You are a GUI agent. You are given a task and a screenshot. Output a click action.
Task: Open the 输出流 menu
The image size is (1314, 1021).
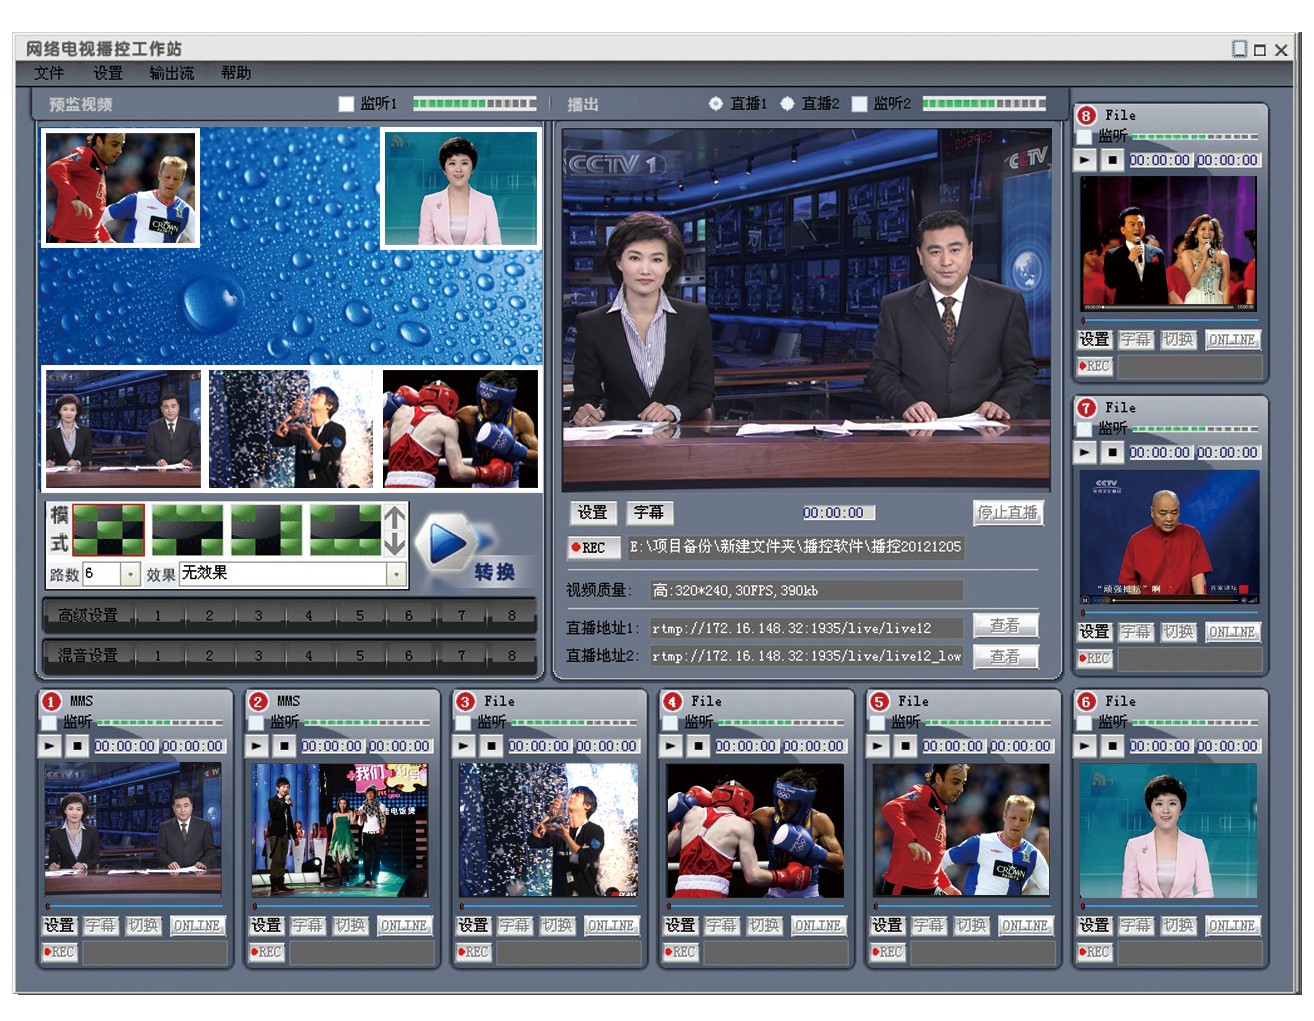point(171,73)
